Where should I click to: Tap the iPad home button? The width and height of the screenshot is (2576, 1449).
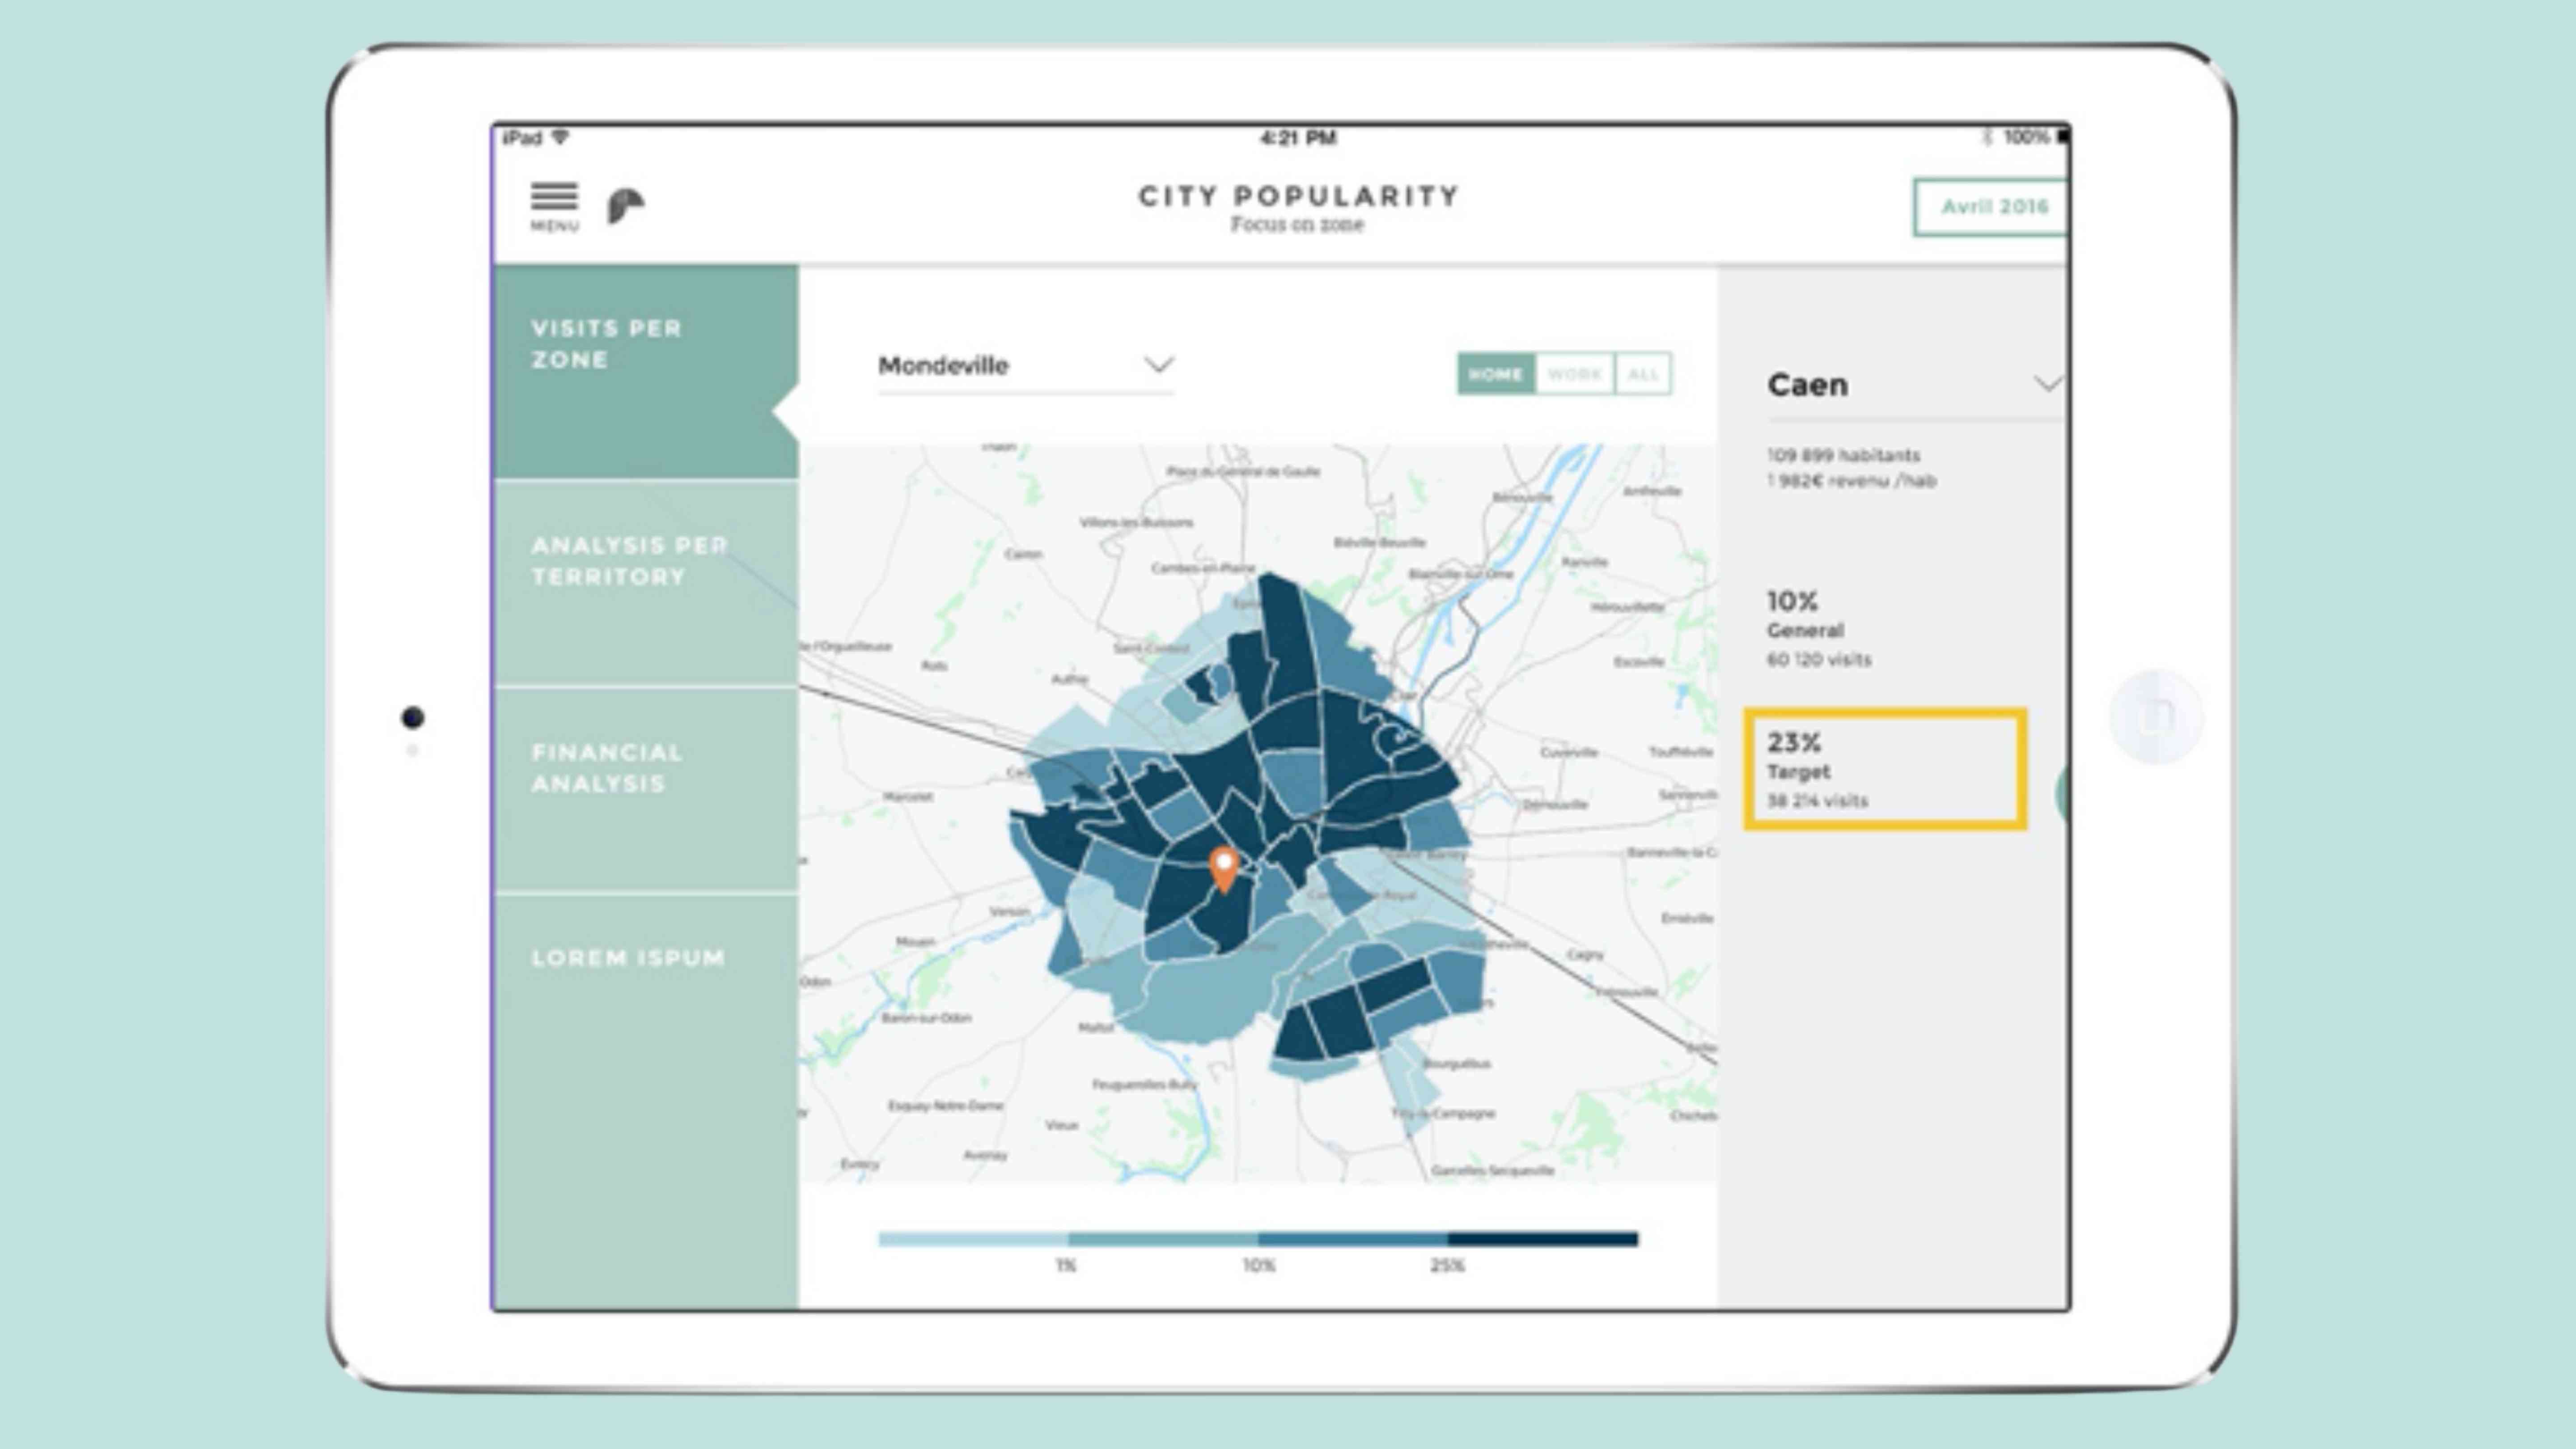coord(2156,716)
